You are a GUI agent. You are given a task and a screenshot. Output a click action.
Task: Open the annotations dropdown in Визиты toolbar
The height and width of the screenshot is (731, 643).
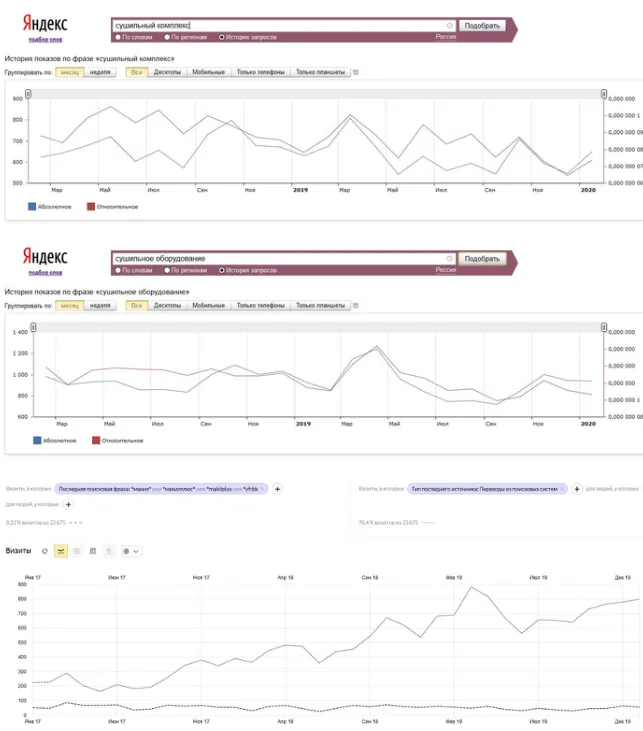(131, 551)
